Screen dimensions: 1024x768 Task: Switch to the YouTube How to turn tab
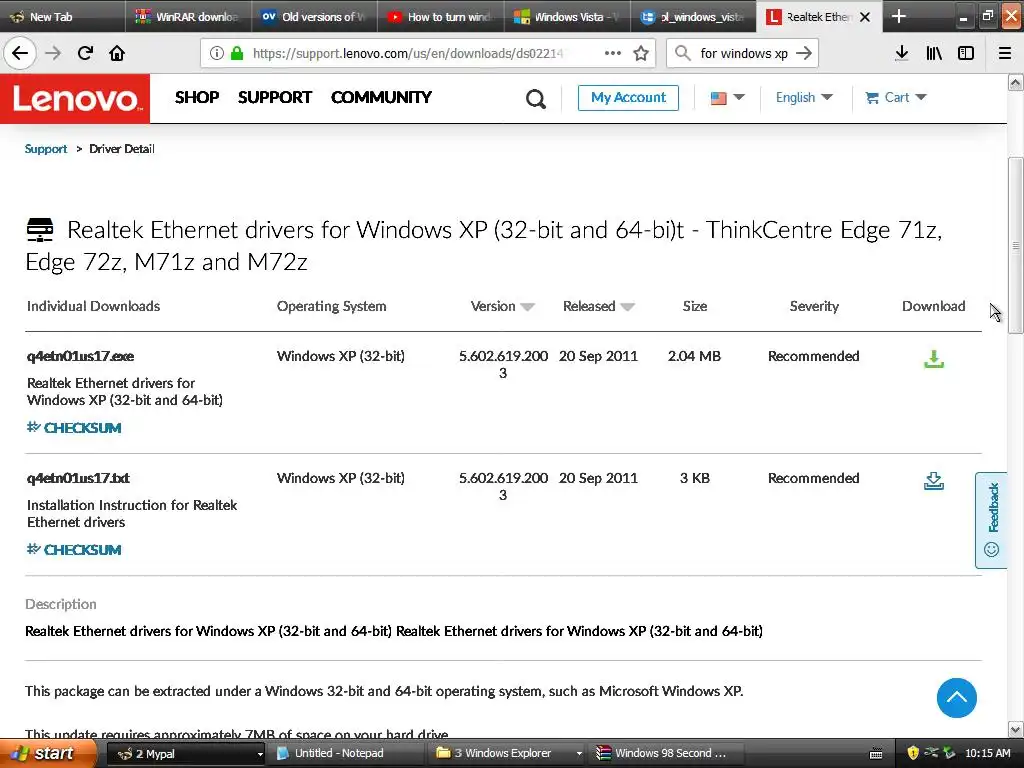click(440, 17)
